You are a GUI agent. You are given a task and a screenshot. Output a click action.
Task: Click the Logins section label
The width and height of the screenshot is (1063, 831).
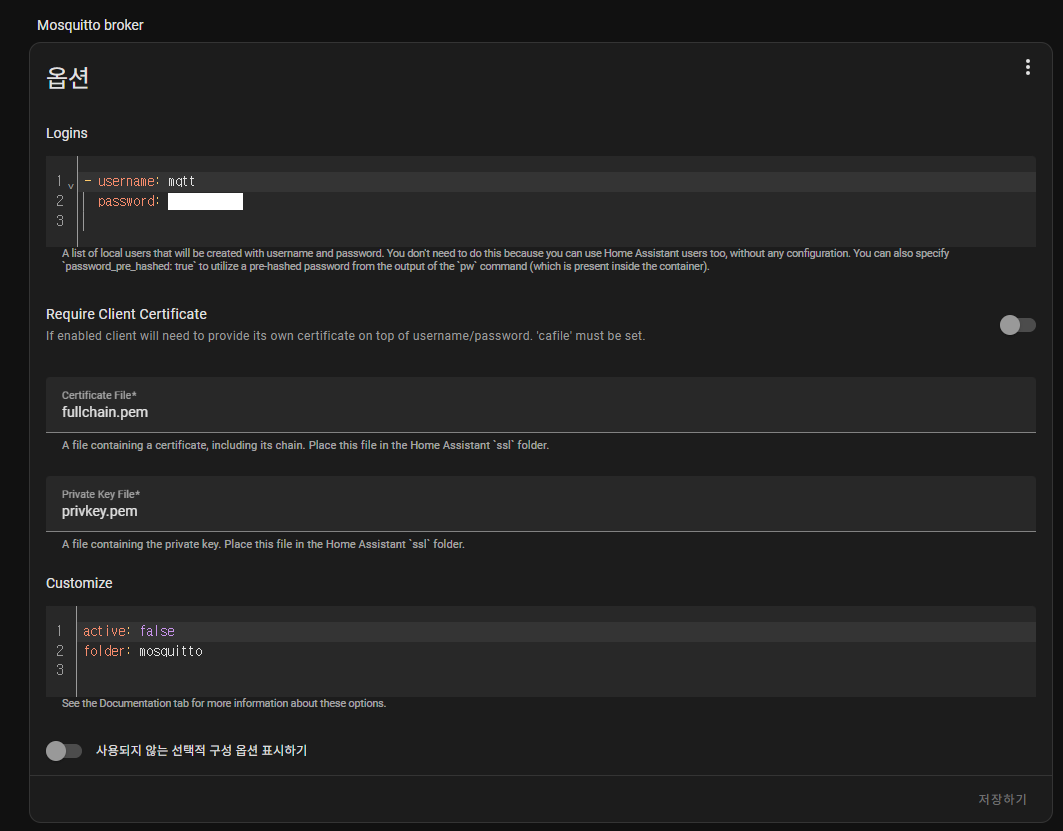66,133
